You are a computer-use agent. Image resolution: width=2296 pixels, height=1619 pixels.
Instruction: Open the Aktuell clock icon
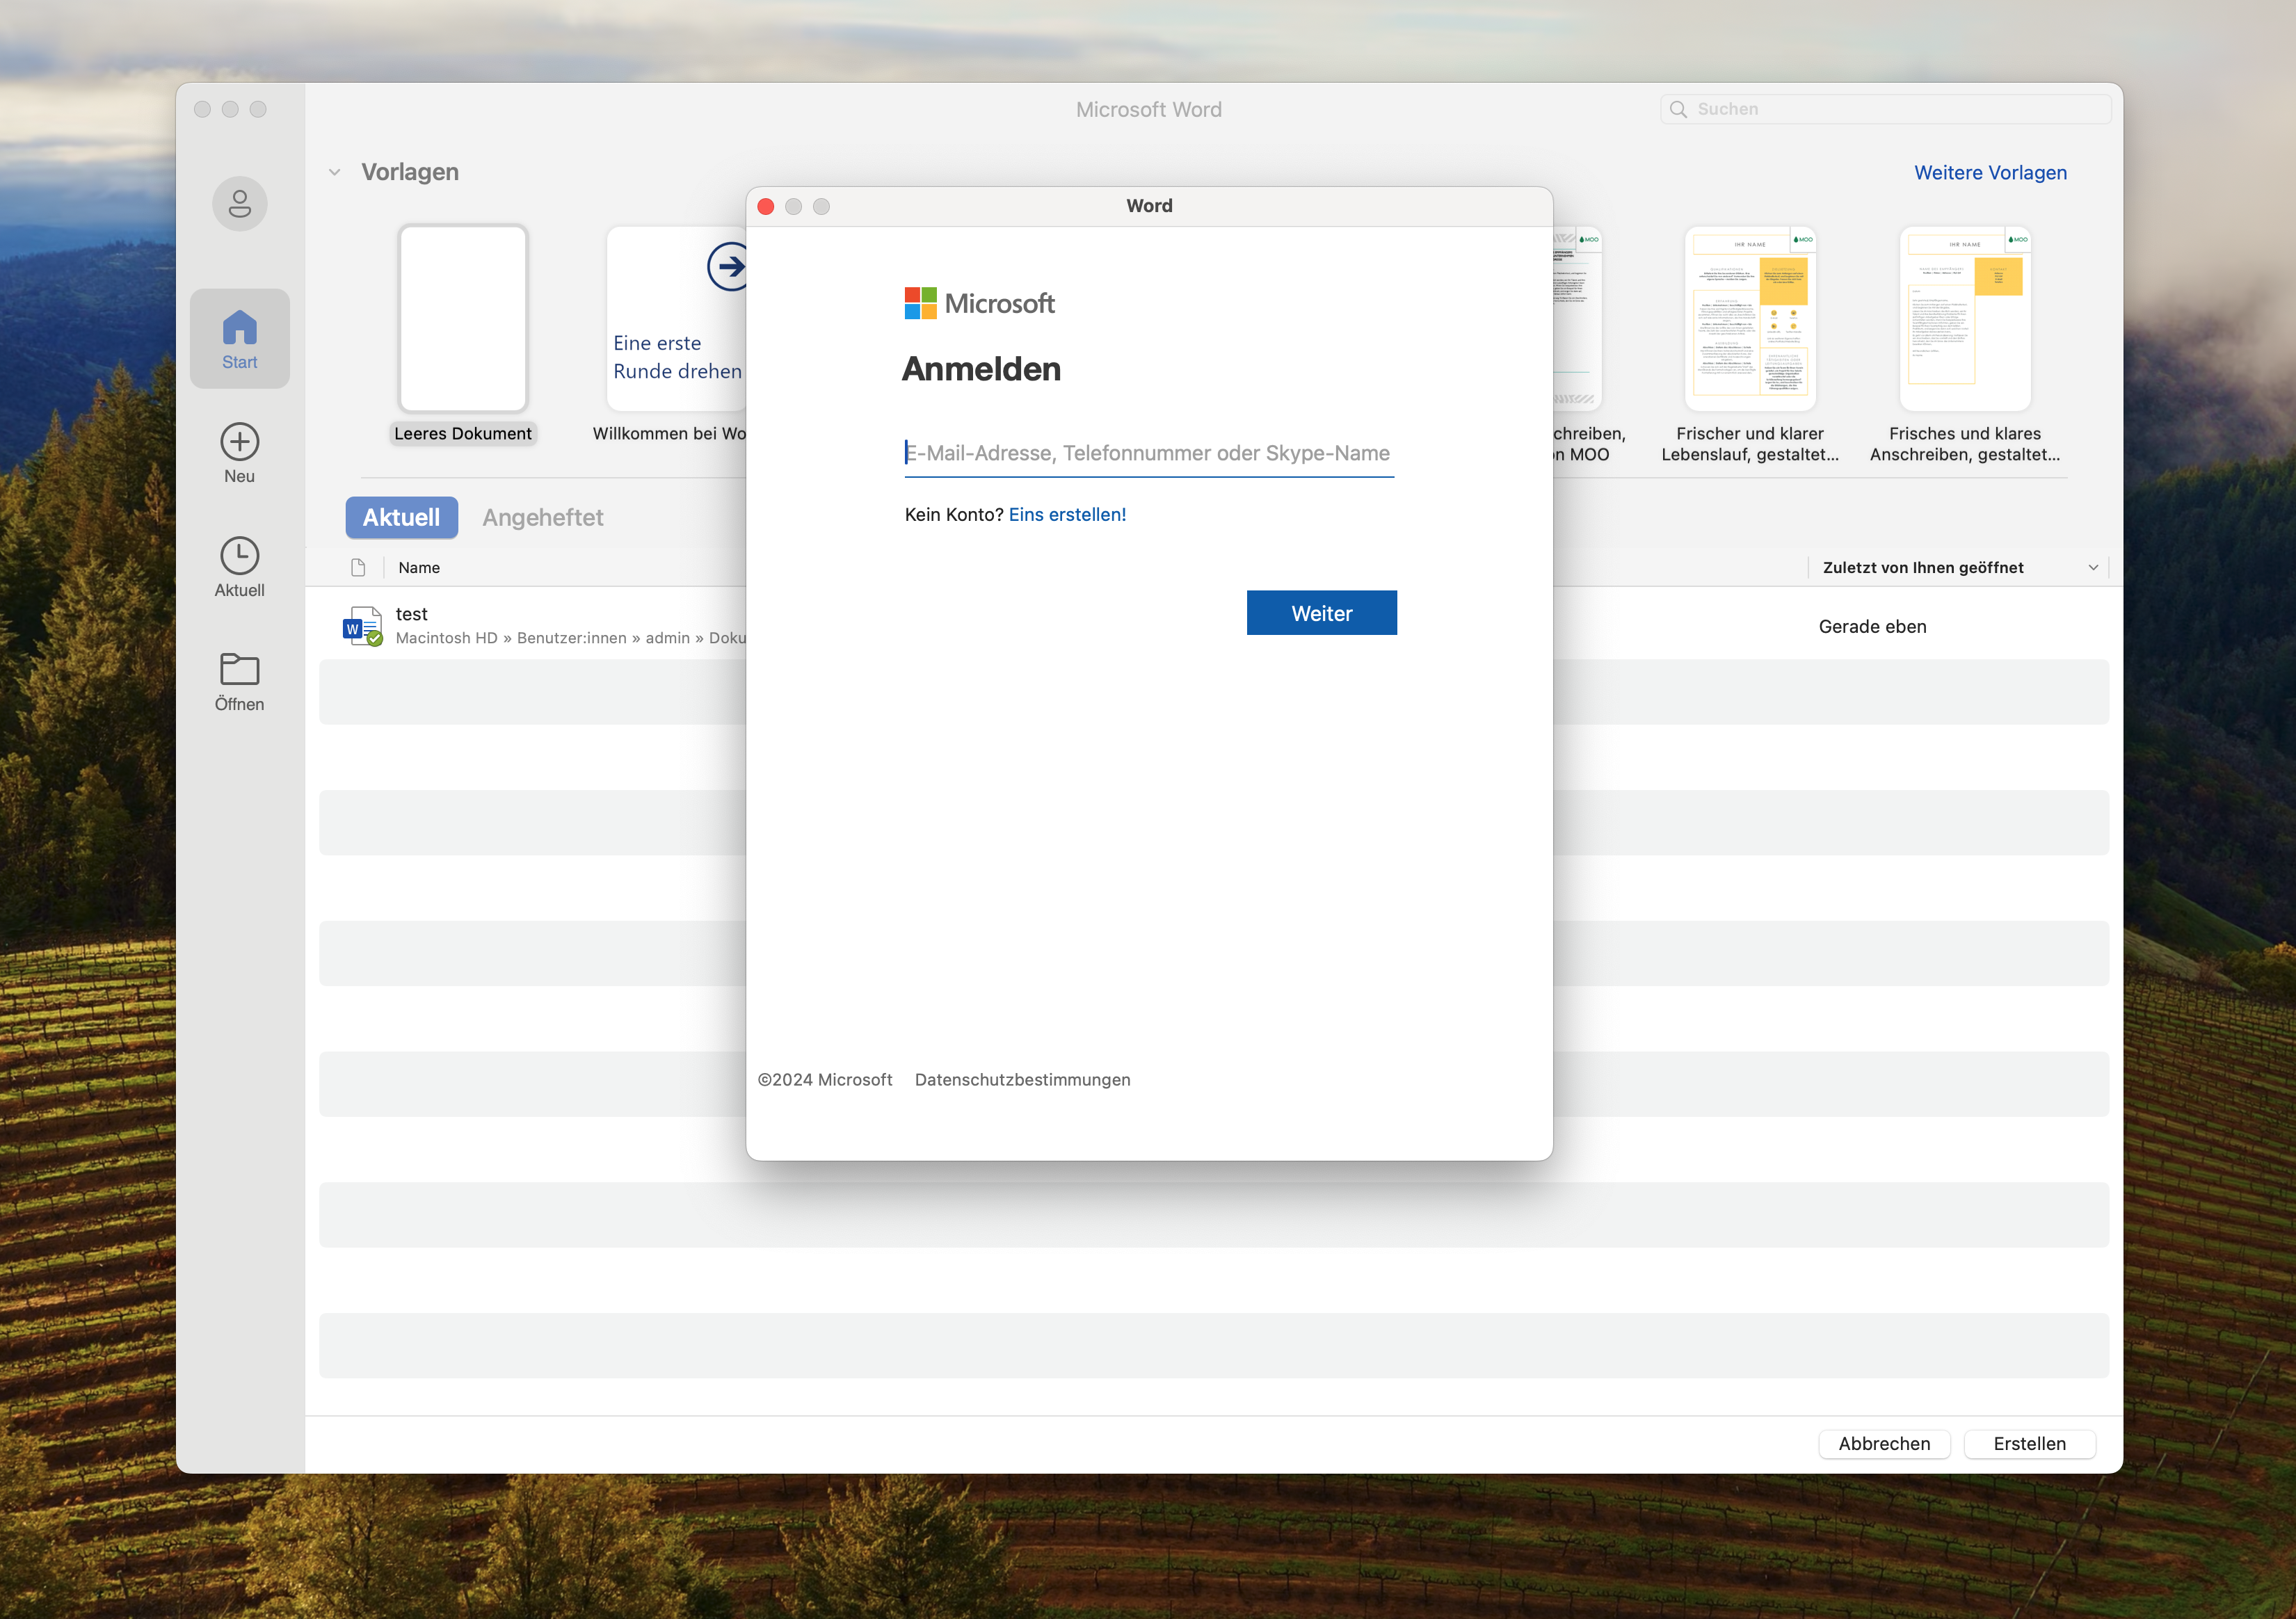pos(239,556)
